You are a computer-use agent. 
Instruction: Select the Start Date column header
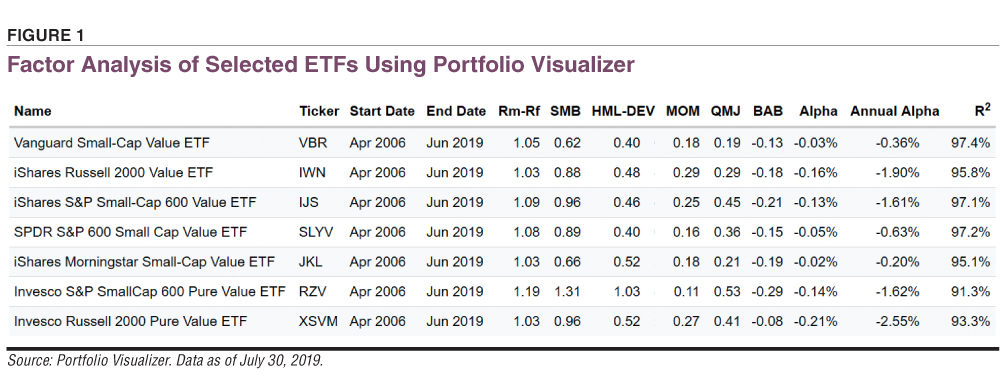pos(382,112)
